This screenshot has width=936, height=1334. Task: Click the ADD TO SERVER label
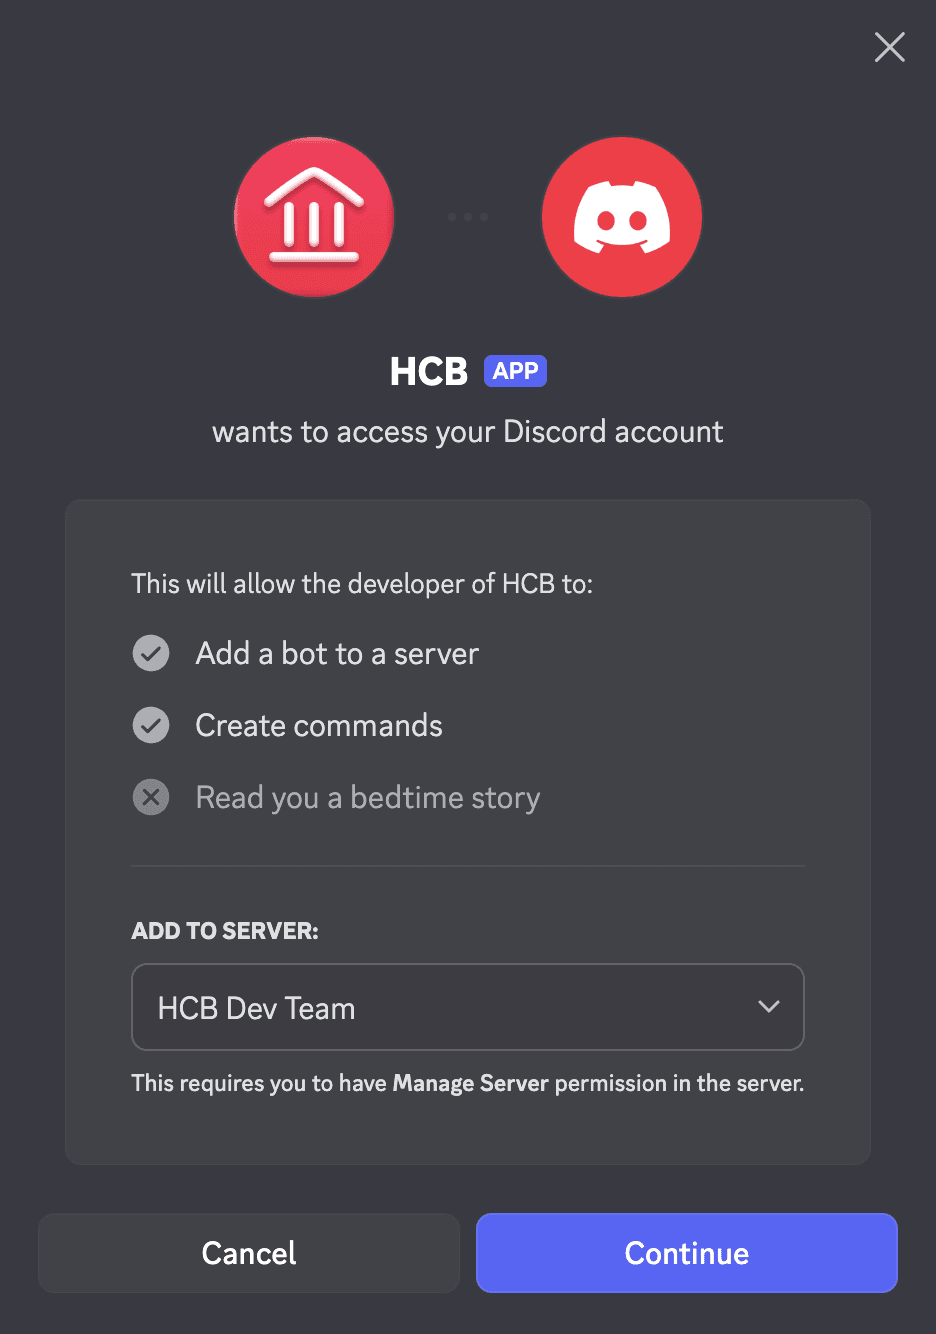[x=225, y=931]
